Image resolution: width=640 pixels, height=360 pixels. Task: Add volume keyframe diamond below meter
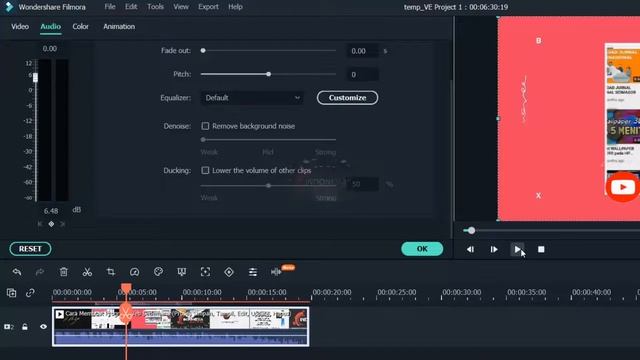(51, 224)
